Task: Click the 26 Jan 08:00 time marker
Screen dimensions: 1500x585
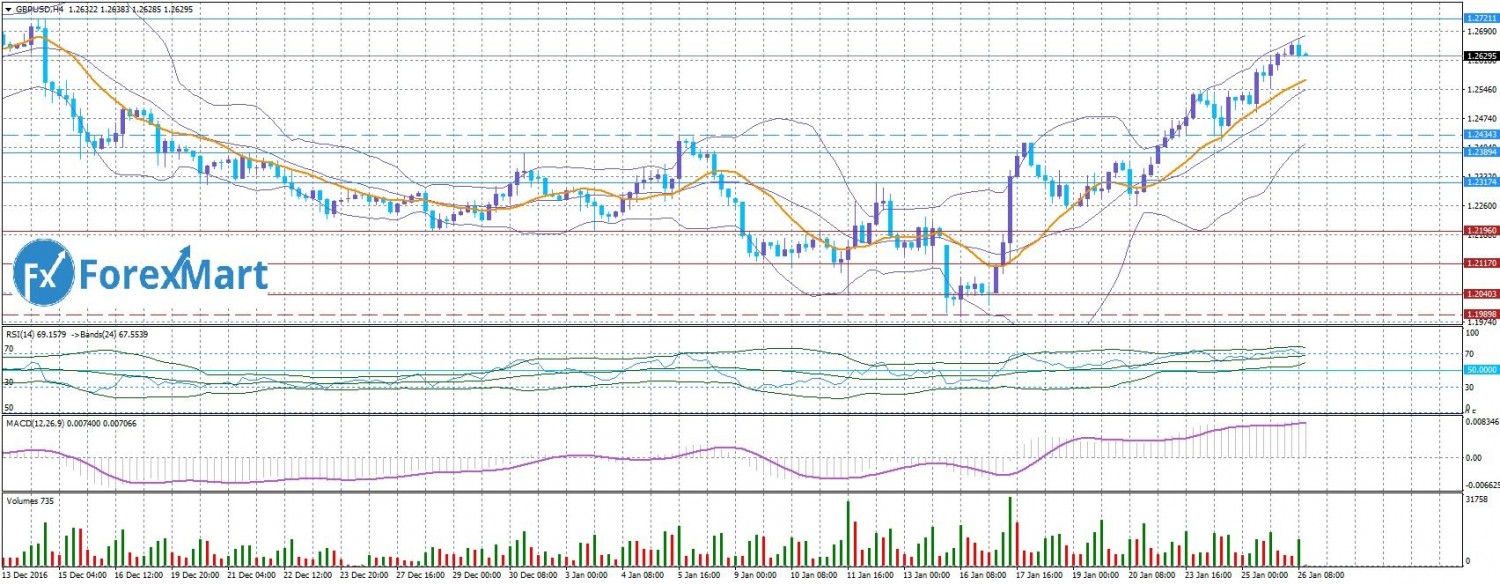Action: point(1322,576)
